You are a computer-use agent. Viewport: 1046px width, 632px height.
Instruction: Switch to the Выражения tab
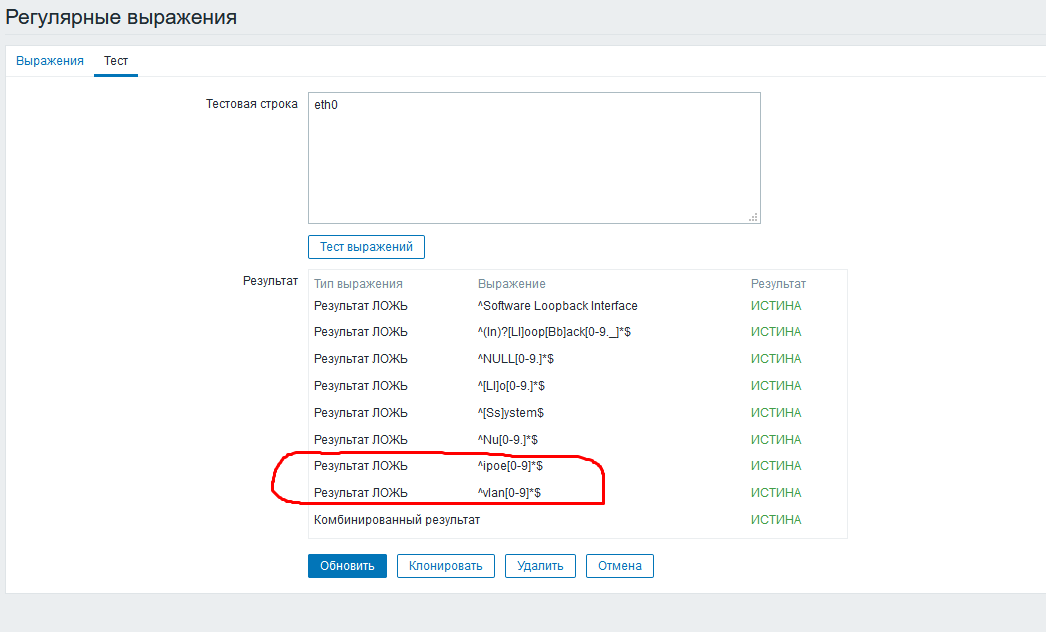point(49,61)
